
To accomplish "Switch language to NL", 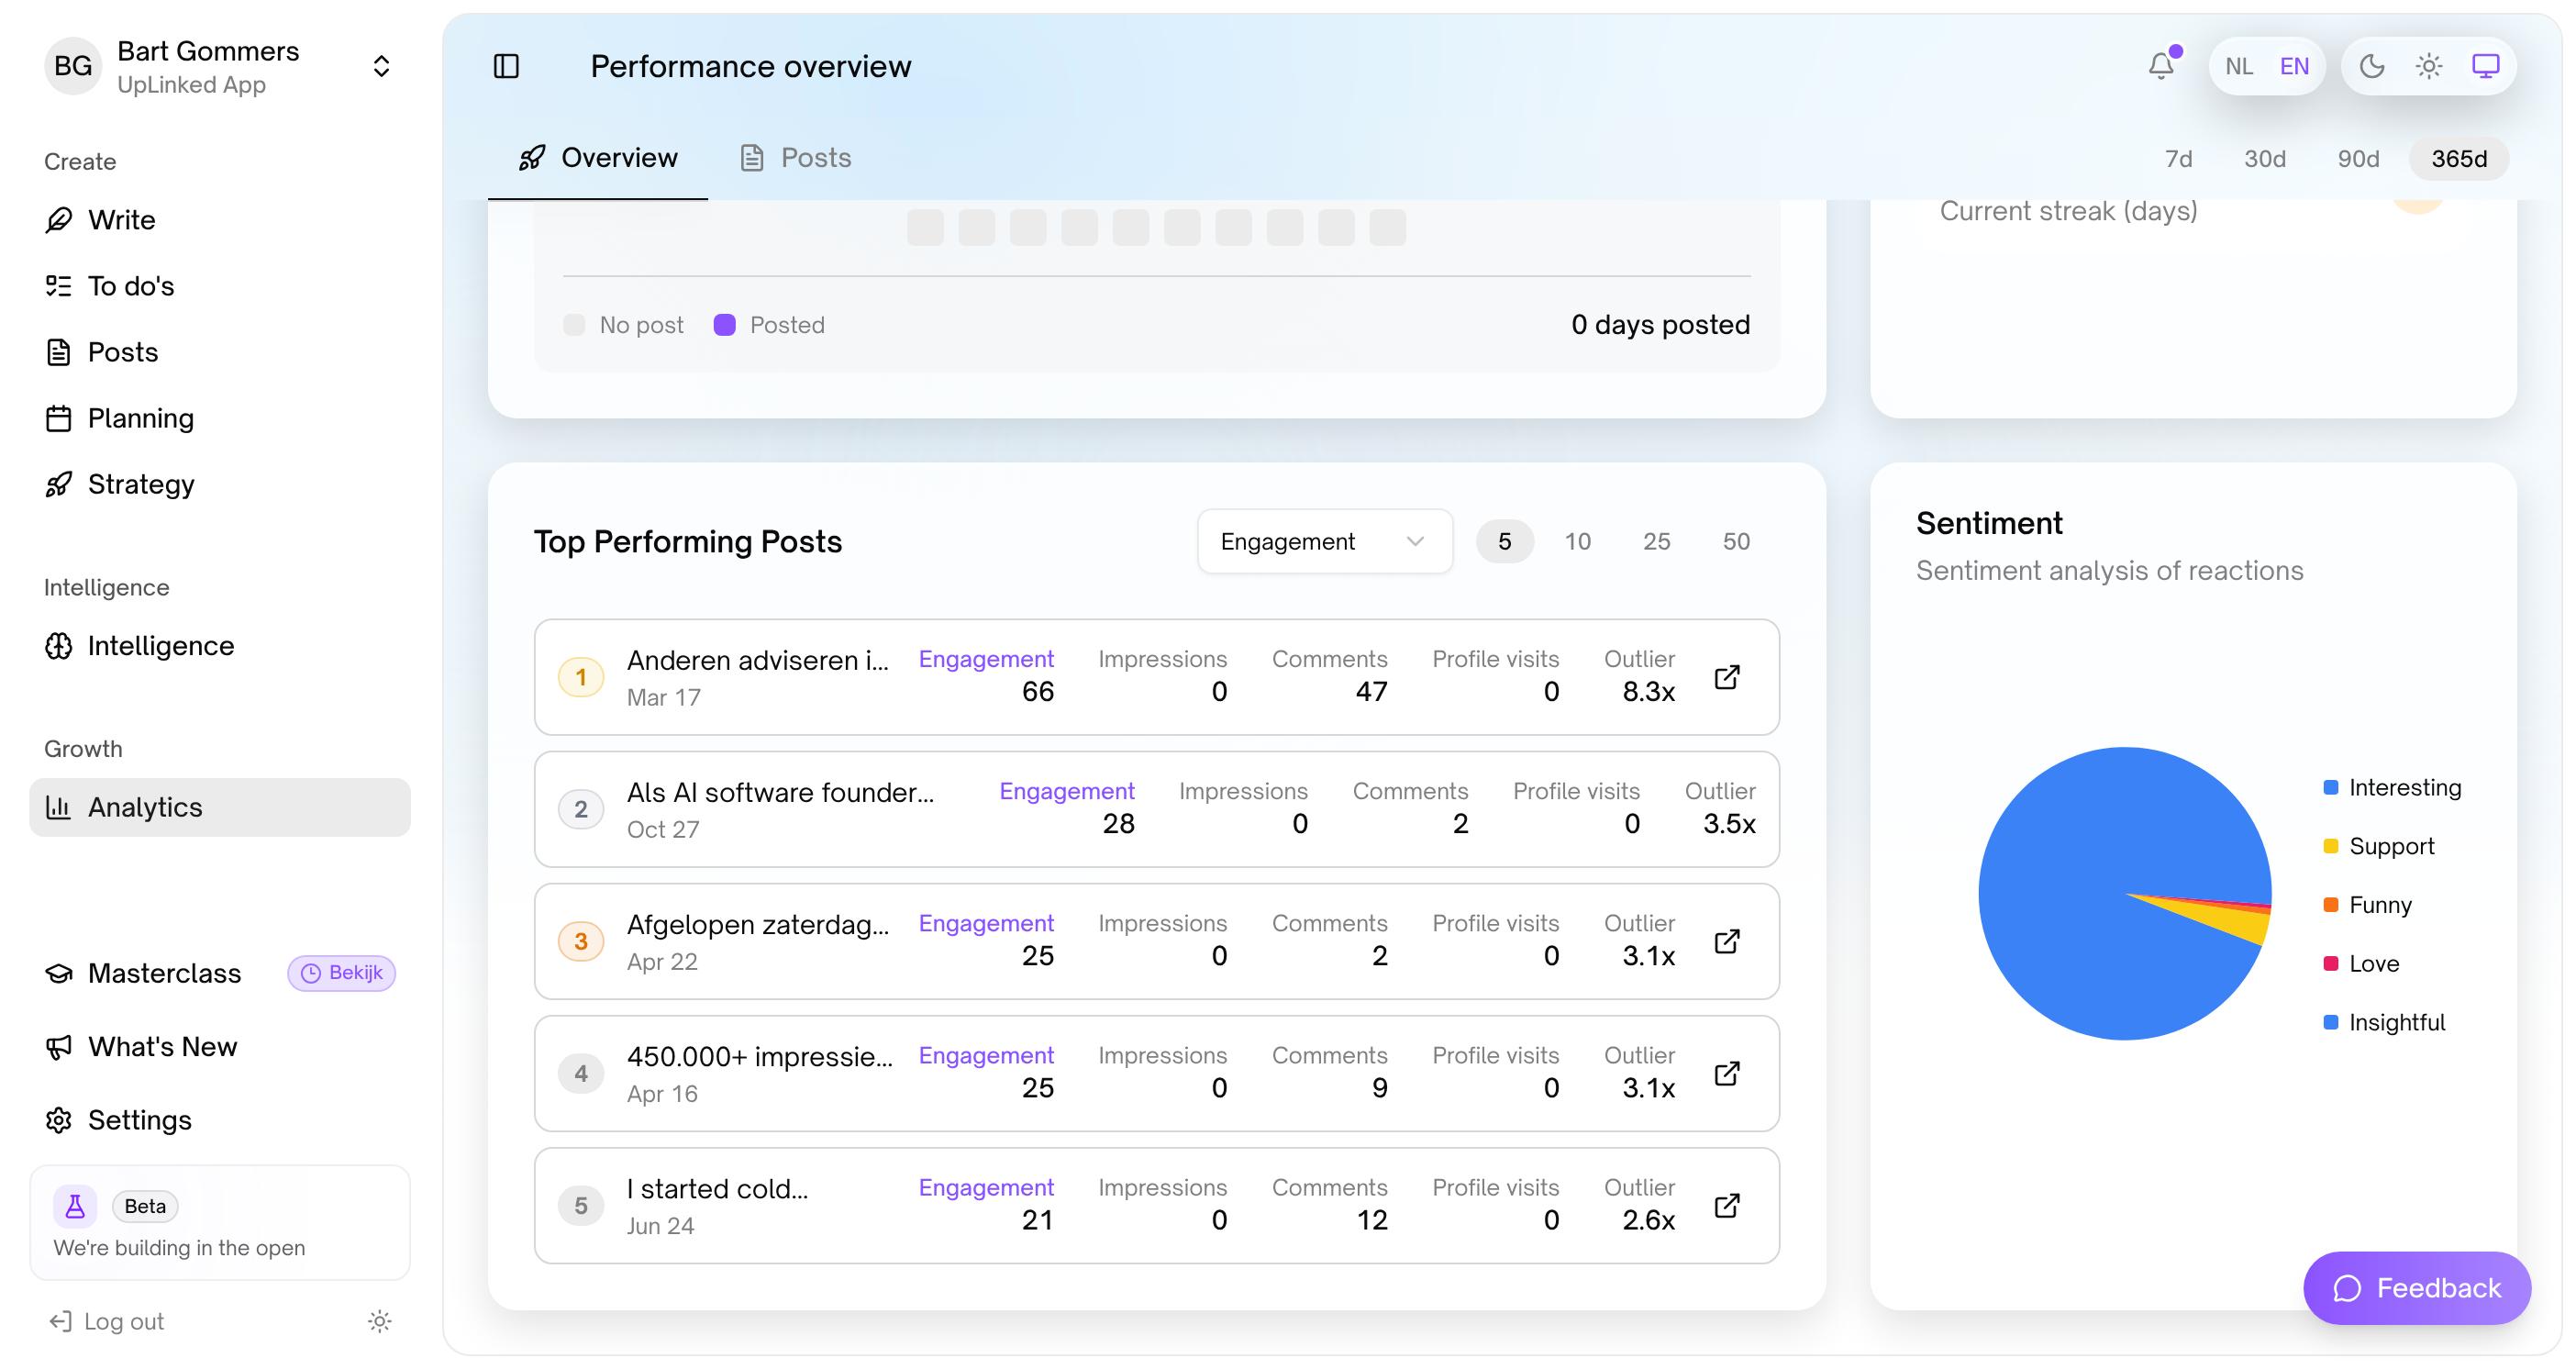I will click(x=2239, y=66).
